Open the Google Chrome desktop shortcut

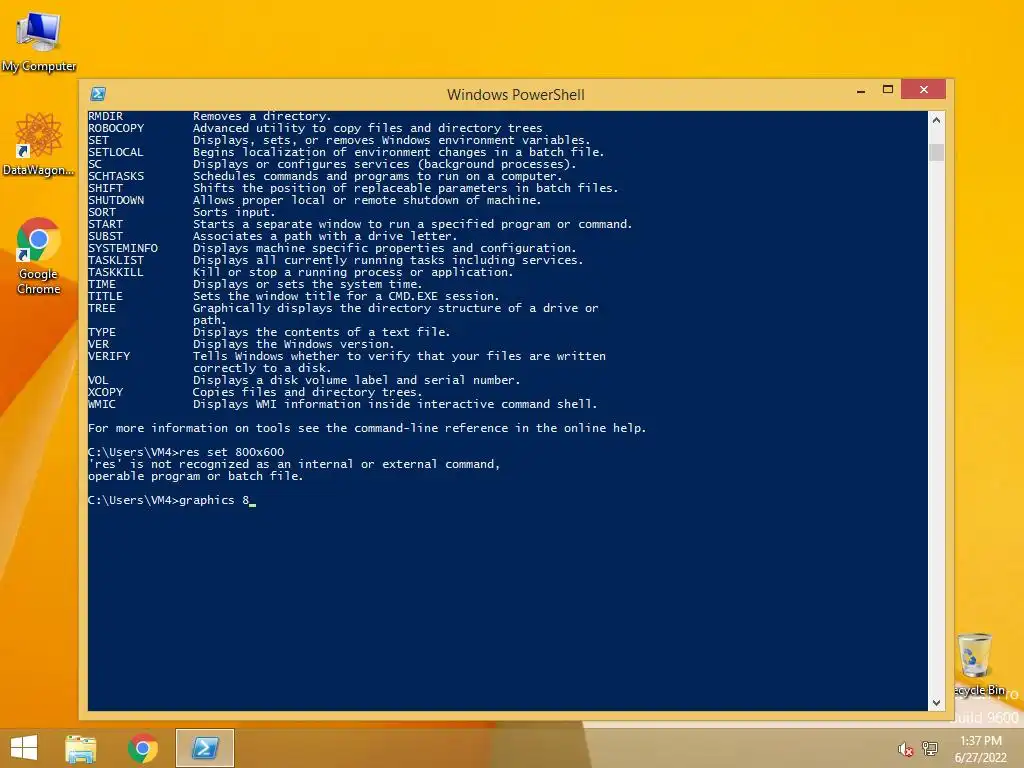[39, 255]
